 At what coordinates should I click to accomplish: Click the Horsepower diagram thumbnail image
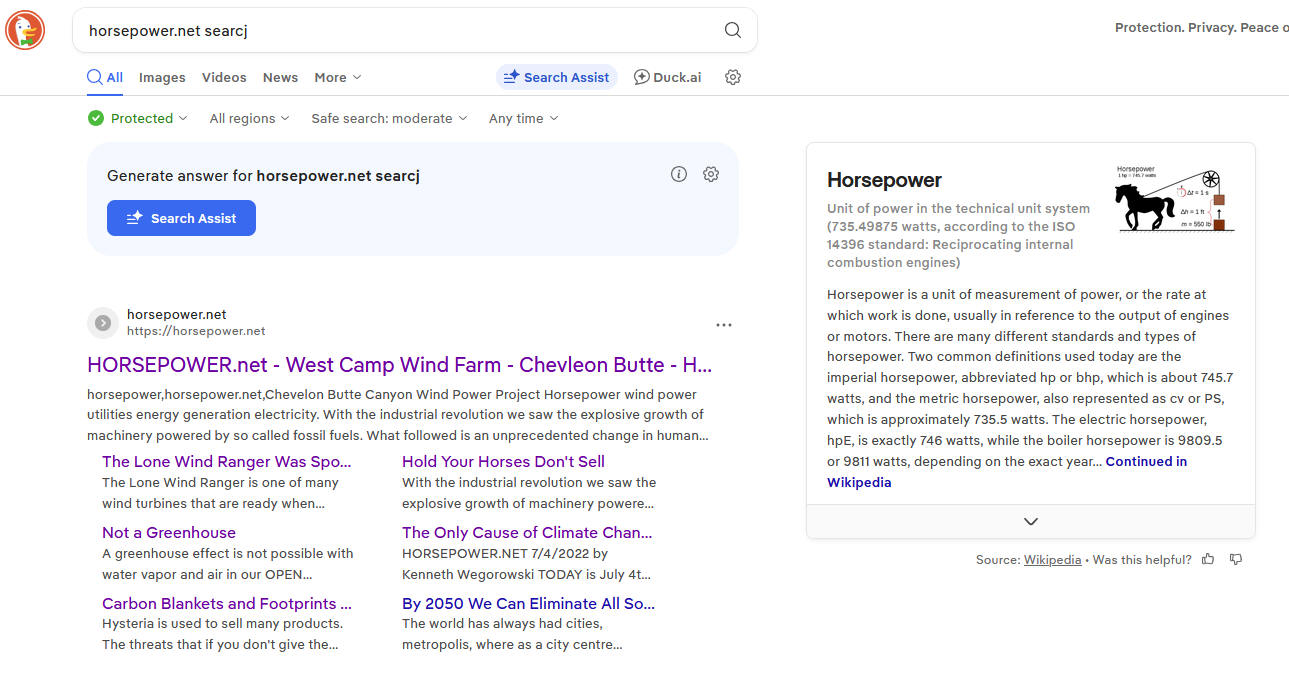click(1175, 198)
